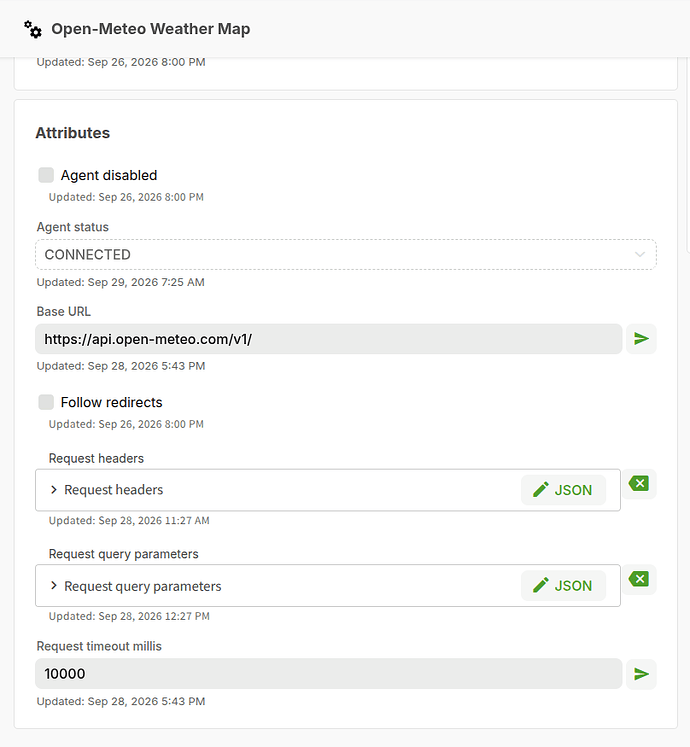Click the Request timeout millis input field
This screenshot has height=747, width=690.
(328, 674)
